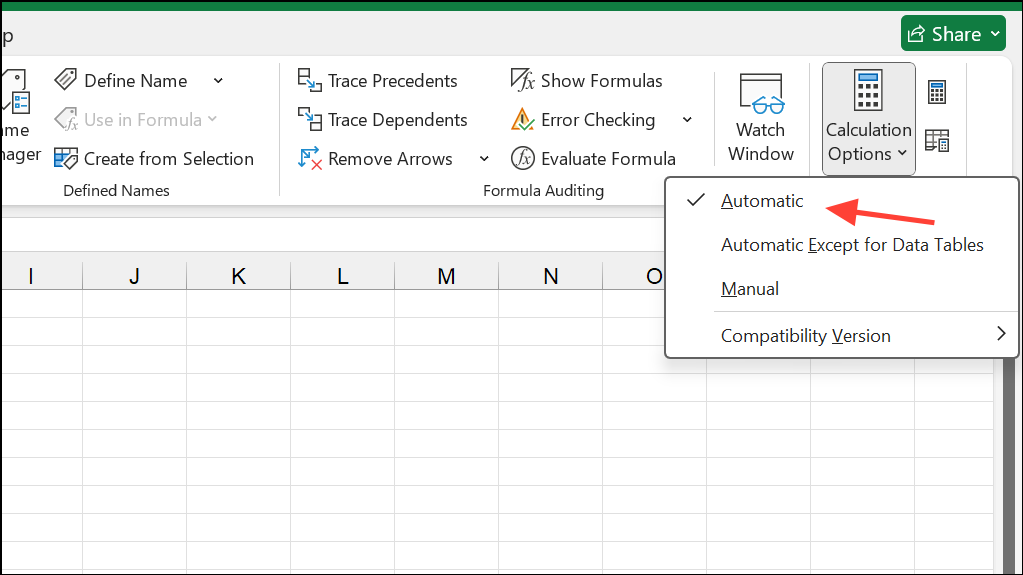This screenshot has height=575, width=1023.
Task: Click the Show Formulas icon
Action: point(523,81)
